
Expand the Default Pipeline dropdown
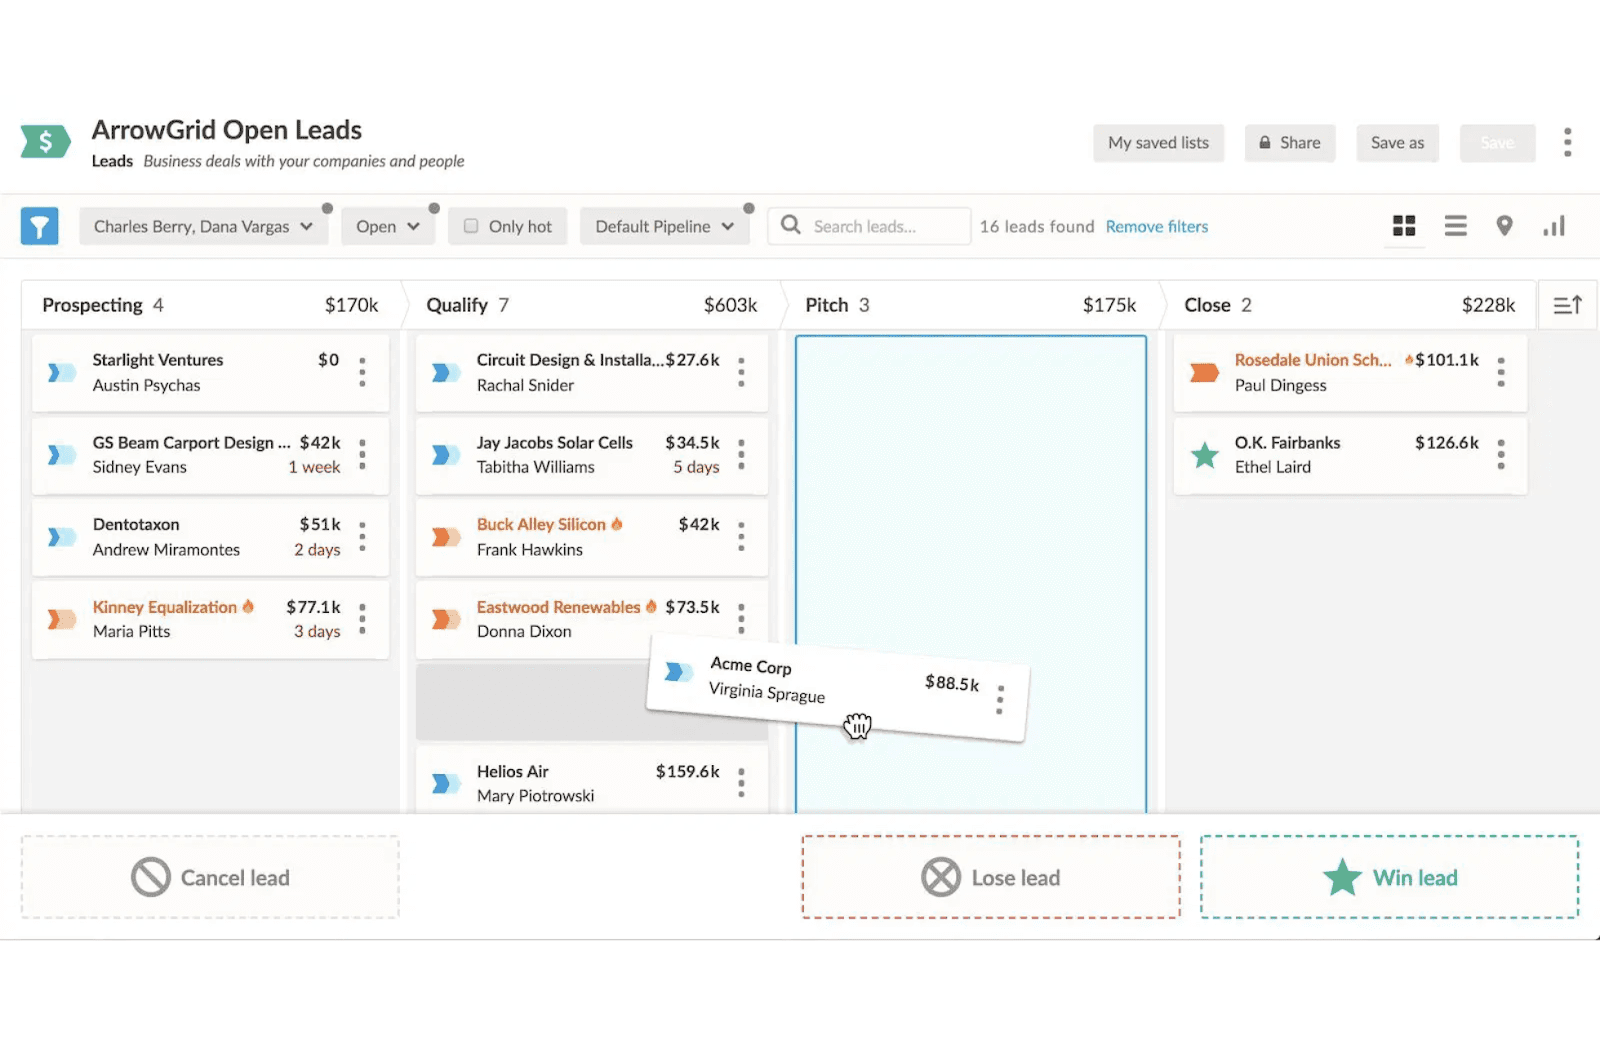[x=664, y=227]
